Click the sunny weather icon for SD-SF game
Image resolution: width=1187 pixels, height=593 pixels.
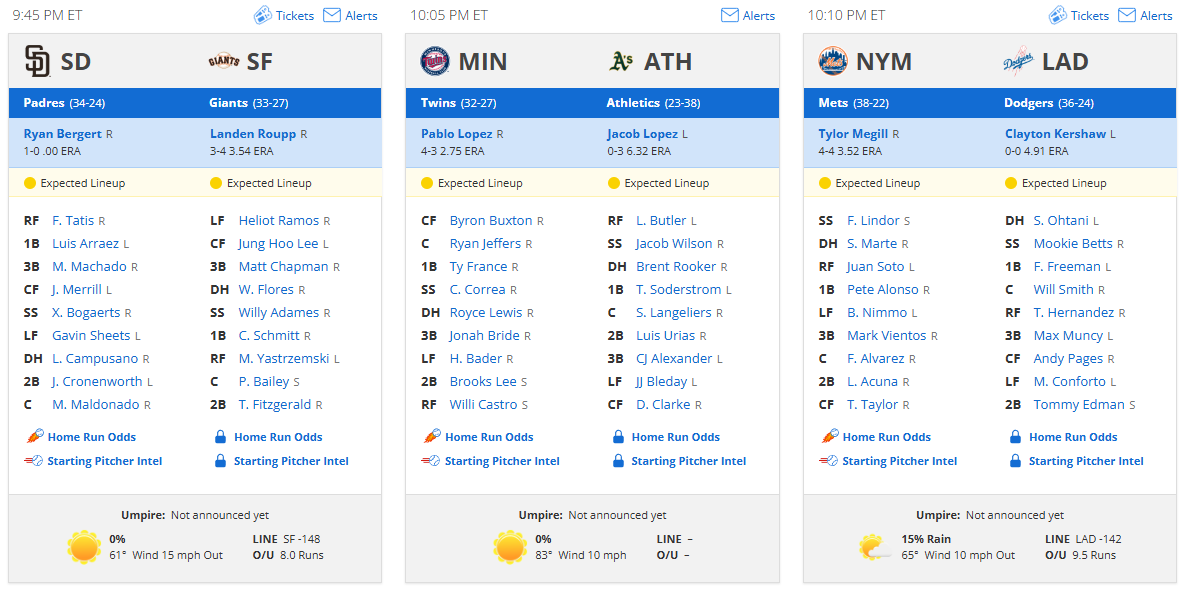[83, 548]
